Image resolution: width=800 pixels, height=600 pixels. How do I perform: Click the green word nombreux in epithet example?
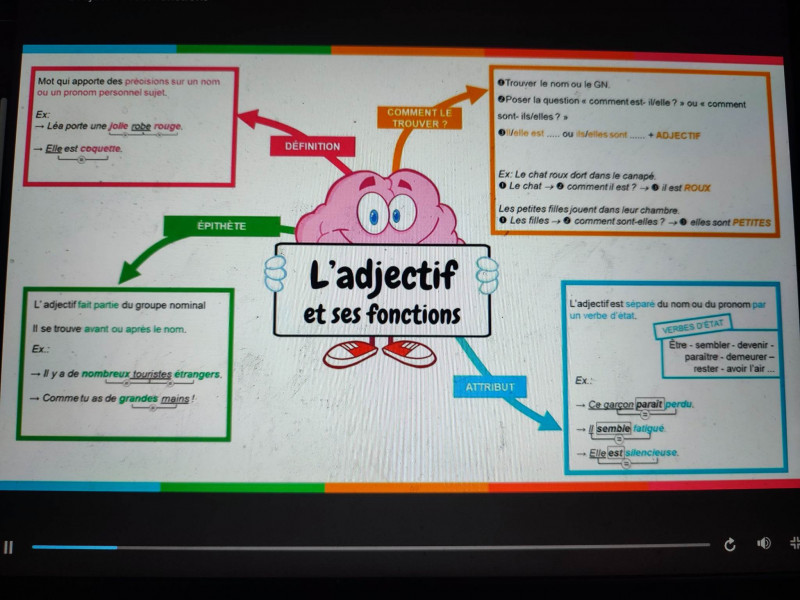(106, 374)
